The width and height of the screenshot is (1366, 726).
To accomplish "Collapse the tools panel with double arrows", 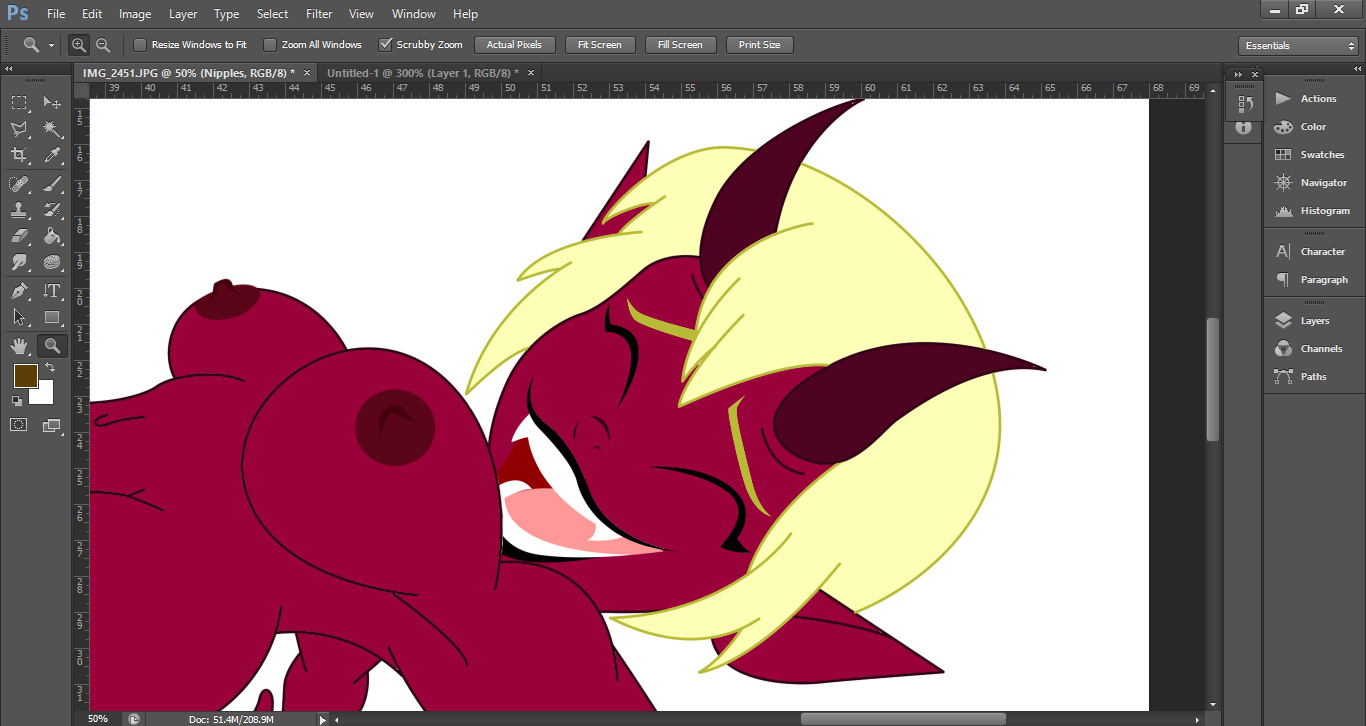I will click(9, 69).
